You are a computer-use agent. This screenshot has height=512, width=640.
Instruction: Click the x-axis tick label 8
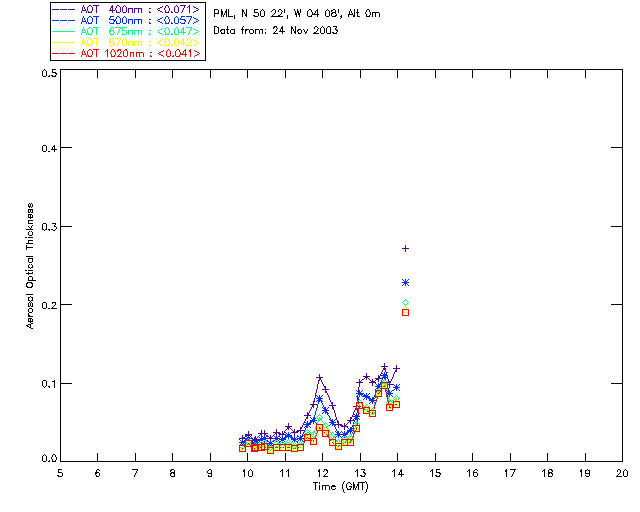point(173,473)
